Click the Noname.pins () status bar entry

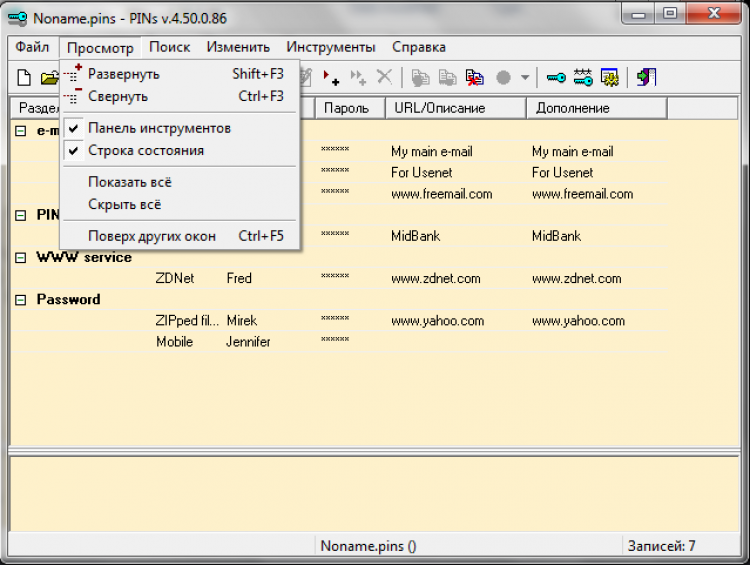click(x=368, y=546)
